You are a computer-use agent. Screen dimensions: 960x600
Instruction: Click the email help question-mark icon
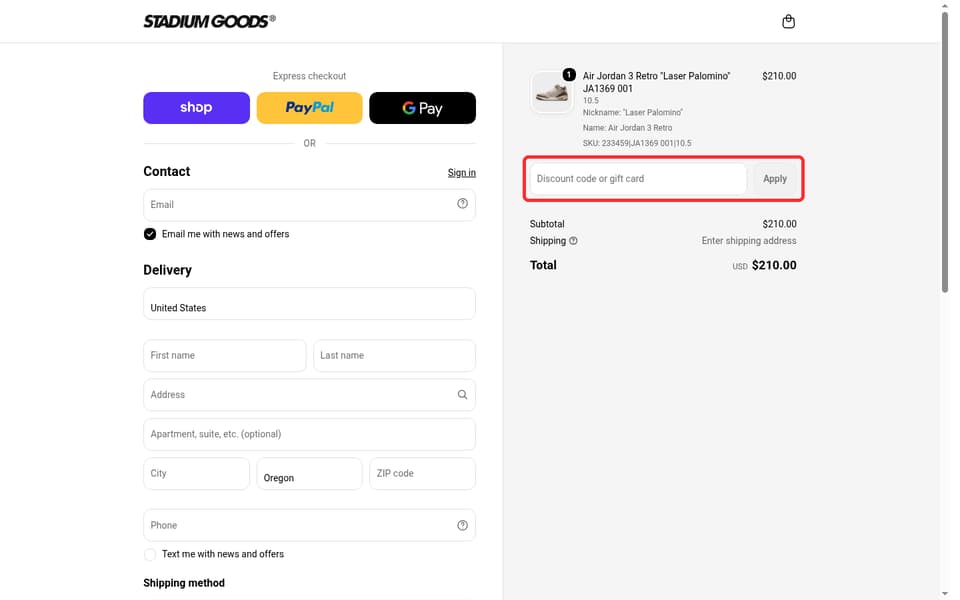click(x=462, y=204)
